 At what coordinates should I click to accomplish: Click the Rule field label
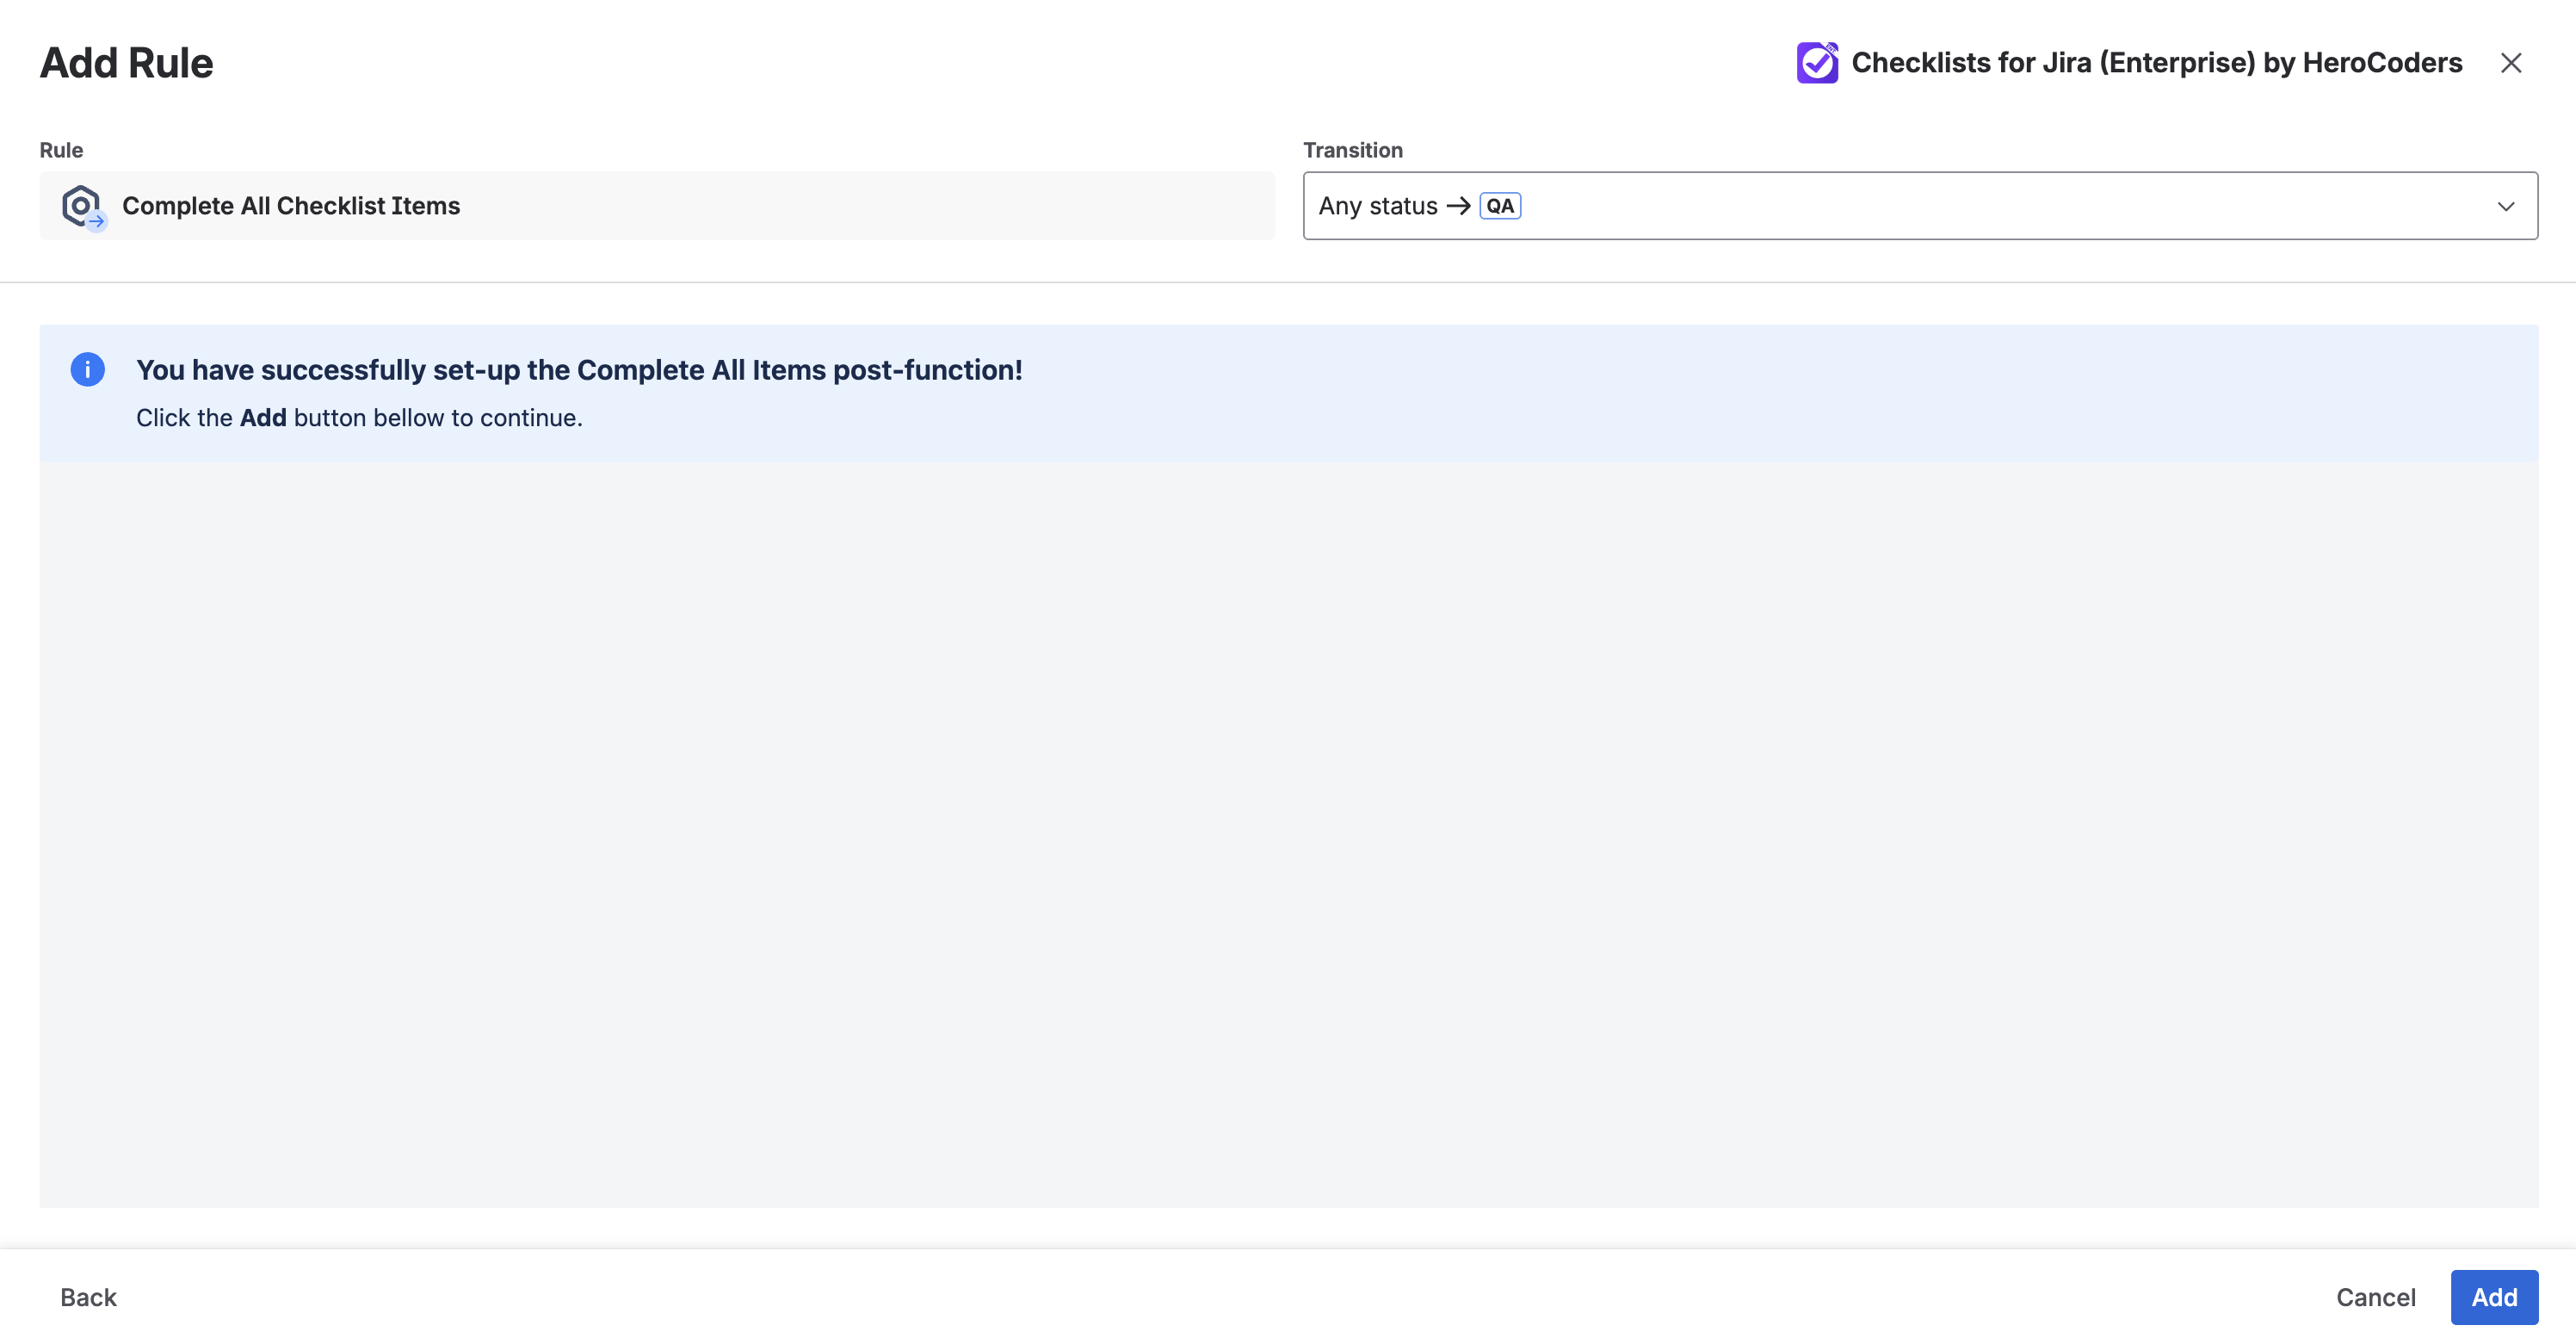coord(61,150)
